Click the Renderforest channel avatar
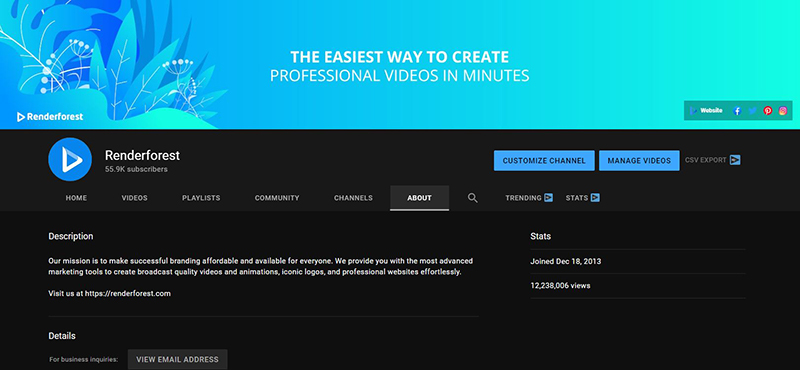Image resolution: width=800 pixels, height=370 pixels. point(70,159)
